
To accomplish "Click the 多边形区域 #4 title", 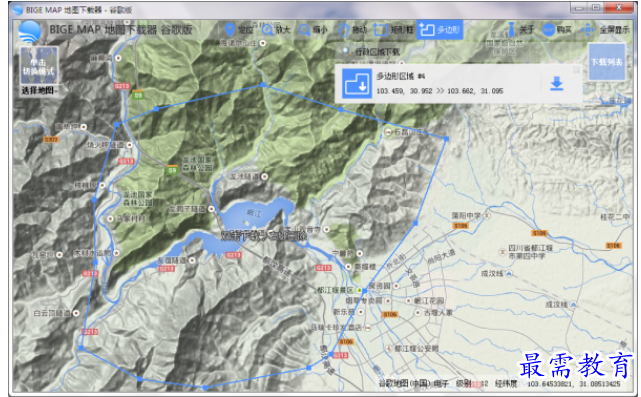I will 400,76.
